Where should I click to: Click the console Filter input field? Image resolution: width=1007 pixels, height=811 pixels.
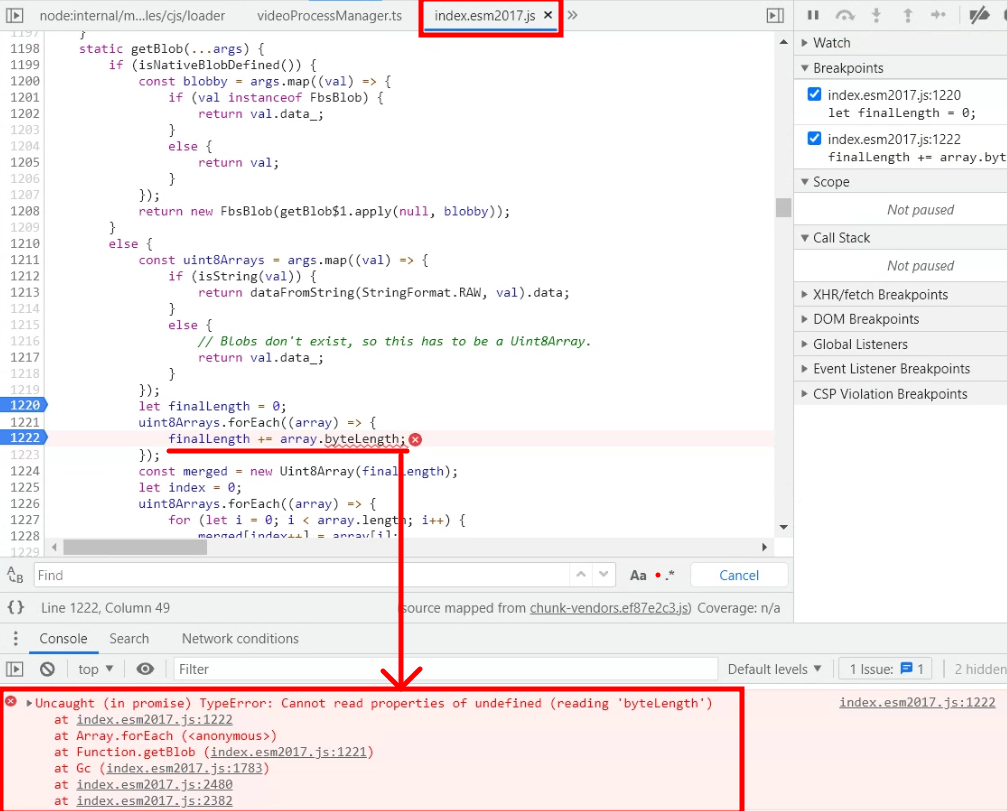[x=445, y=669]
